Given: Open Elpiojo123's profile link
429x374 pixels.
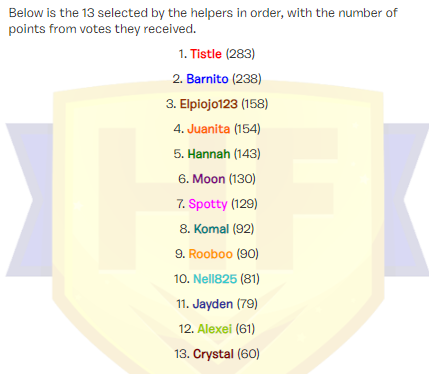Looking at the screenshot, I should point(209,104).
